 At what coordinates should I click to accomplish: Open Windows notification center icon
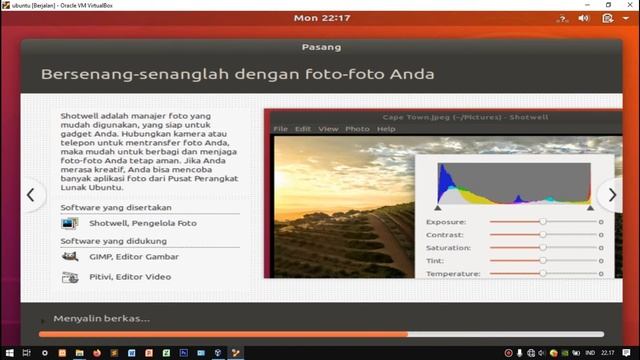click(x=627, y=353)
